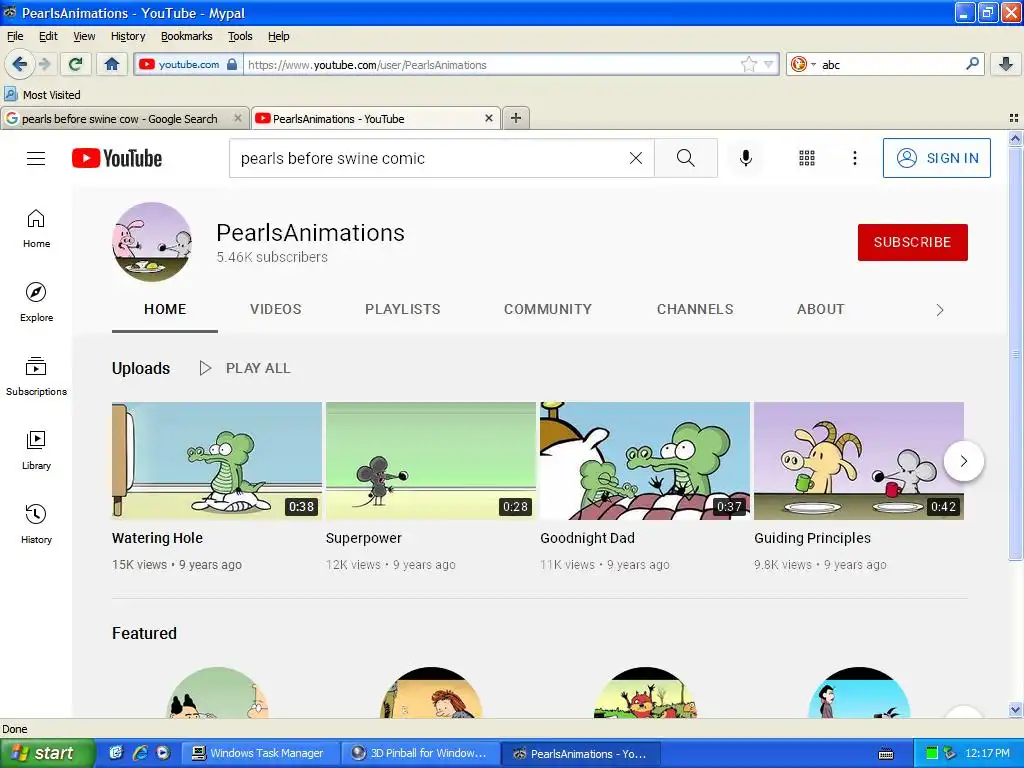Switch to Windows Task Manager on taskbar
Screen dimensions: 1024x768
[259, 753]
